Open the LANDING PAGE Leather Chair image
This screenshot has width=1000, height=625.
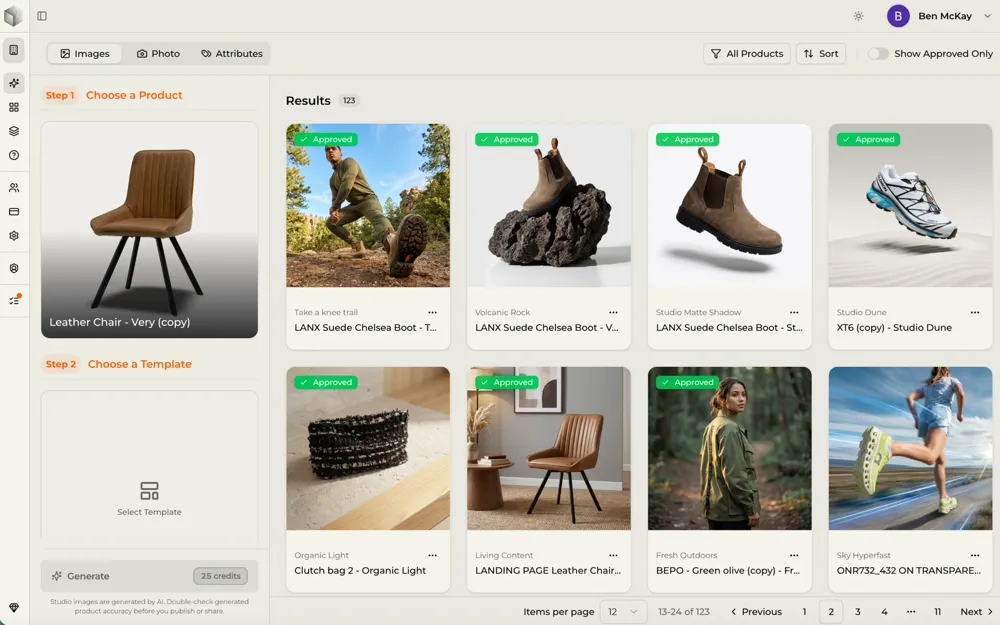click(548, 448)
